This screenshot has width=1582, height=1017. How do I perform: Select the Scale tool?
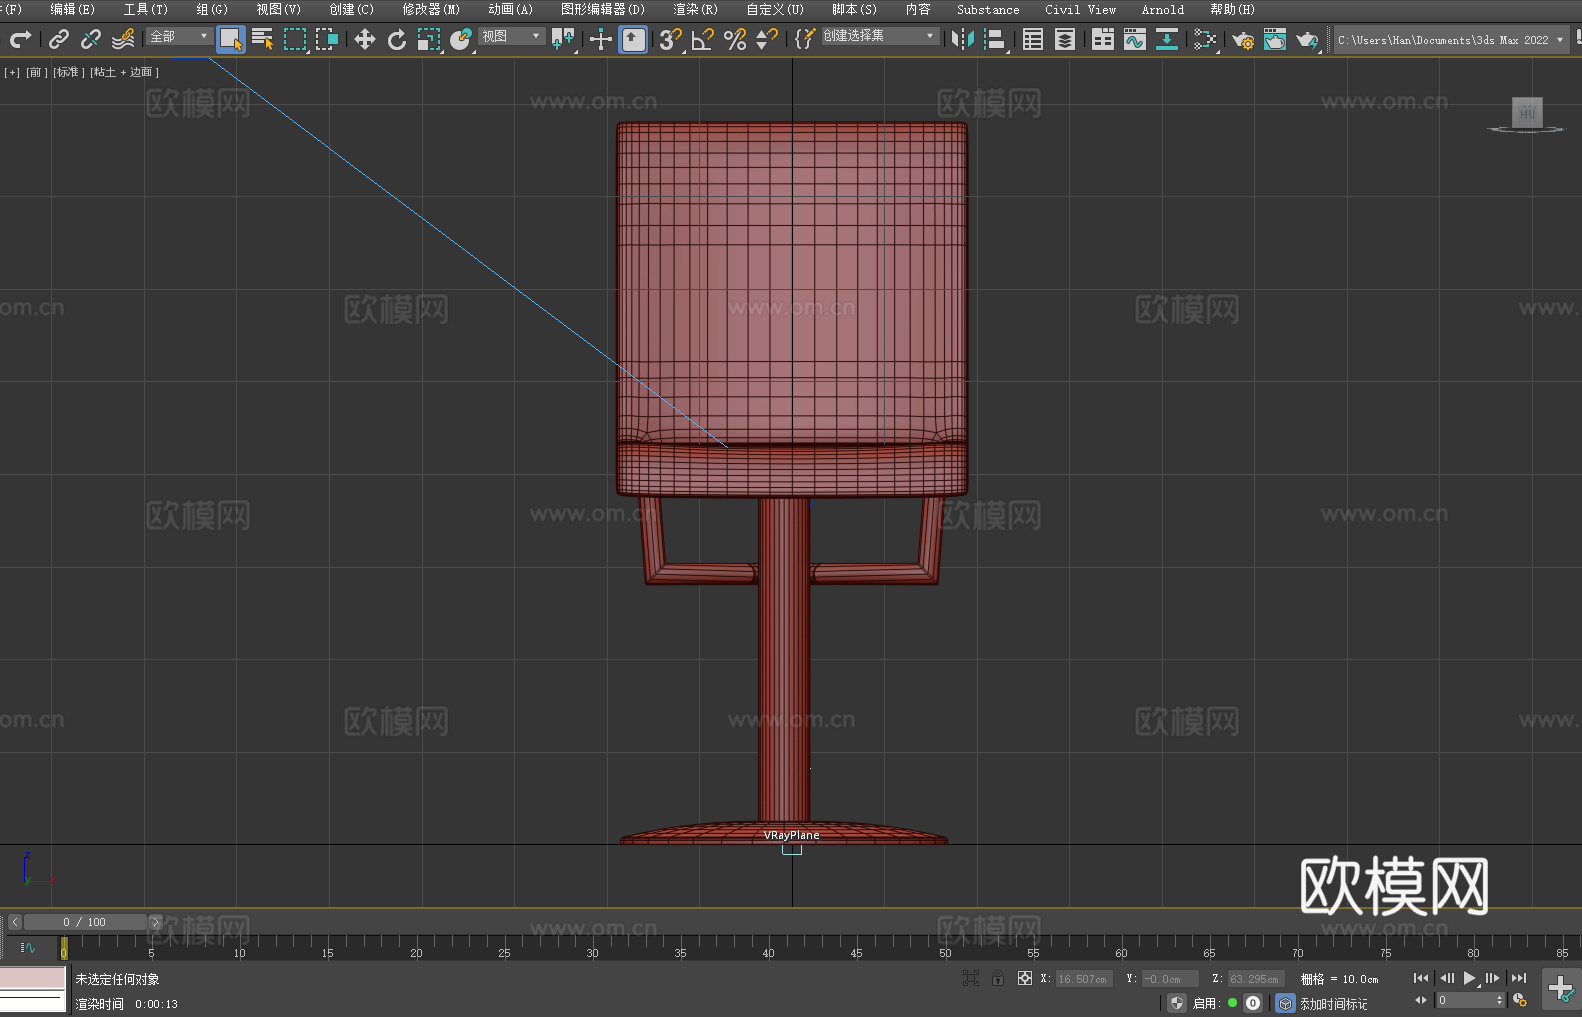[x=429, y=39]
